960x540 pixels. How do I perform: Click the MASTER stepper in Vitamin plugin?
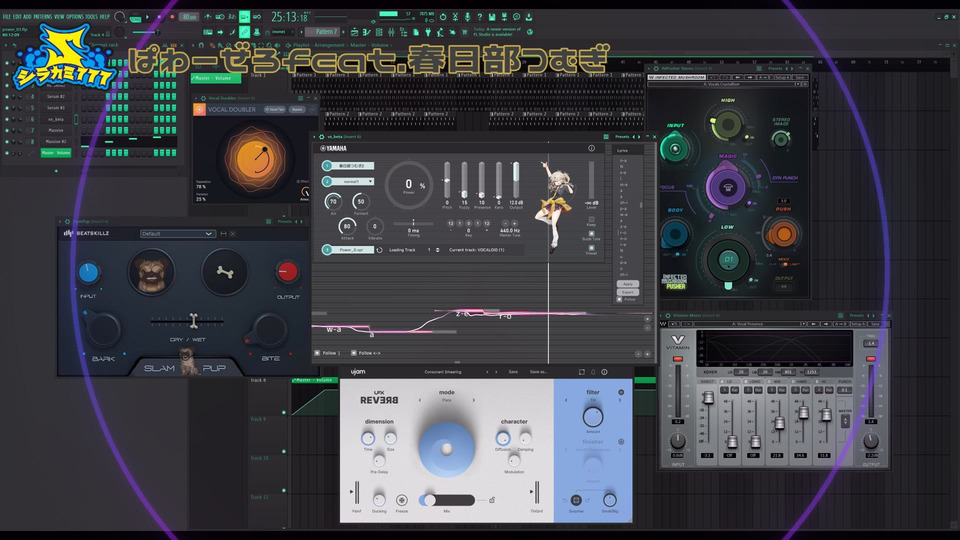pos(846,421)
